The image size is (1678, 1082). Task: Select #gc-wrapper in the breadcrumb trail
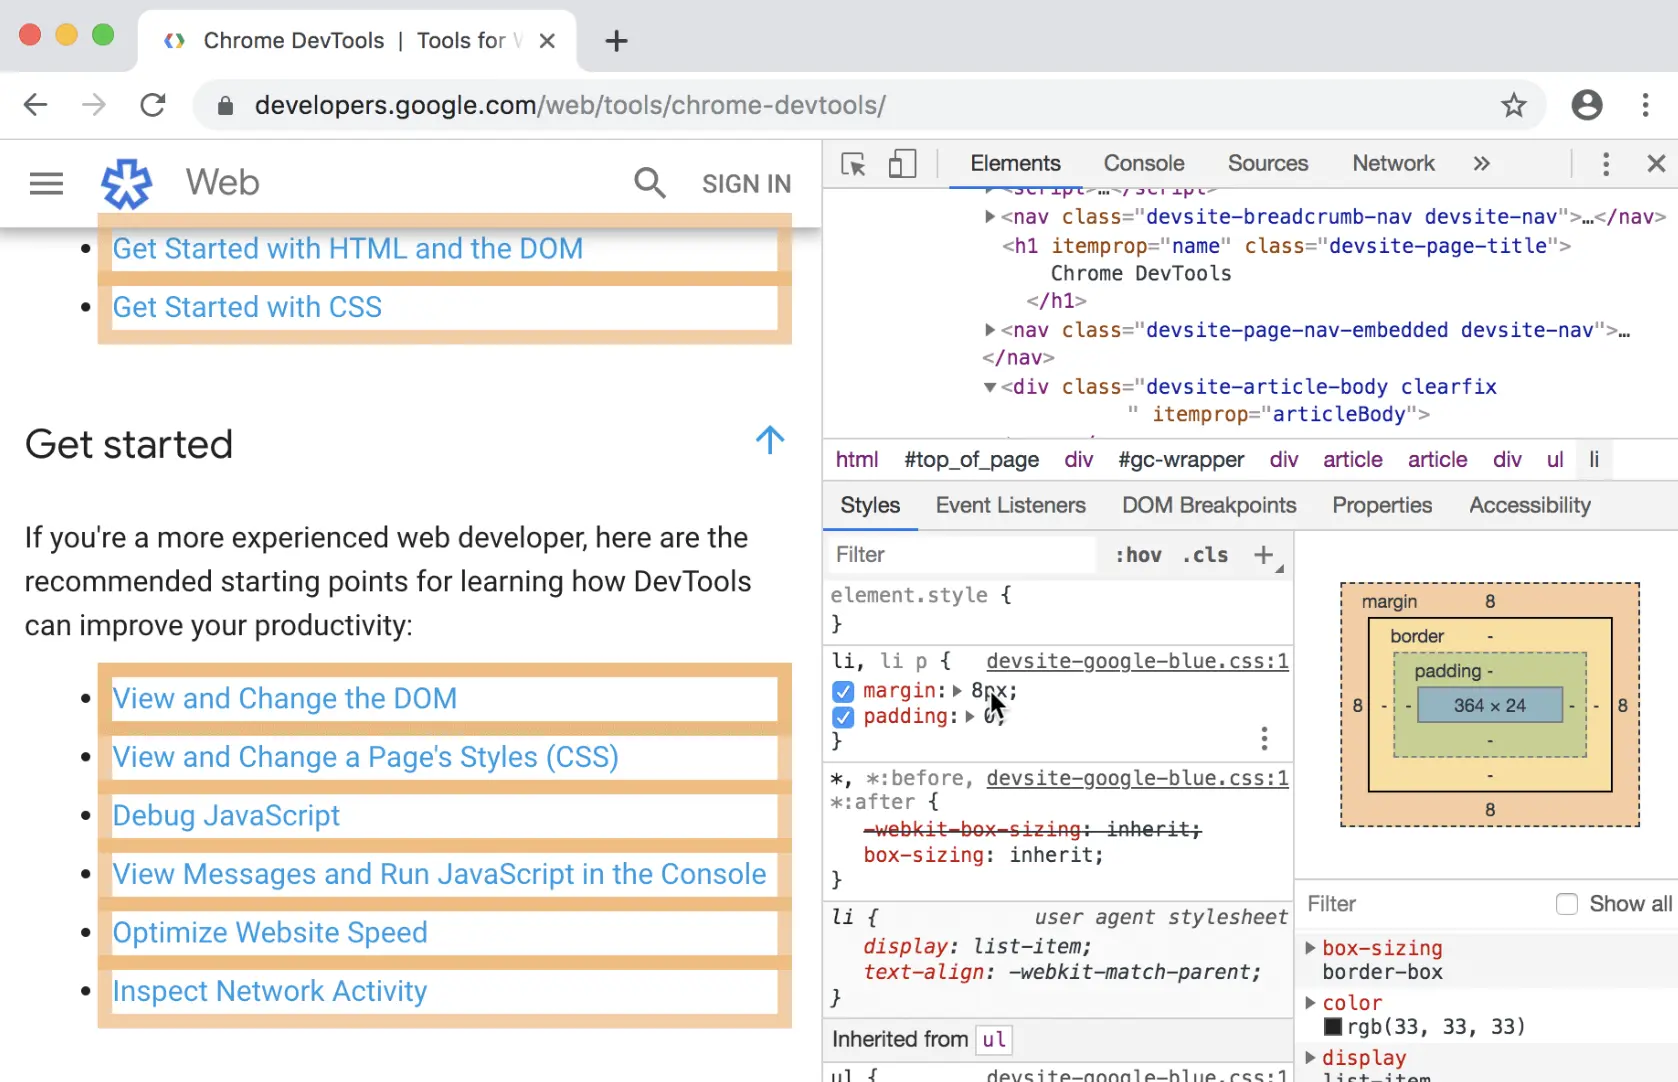[x=1181, y=460]
